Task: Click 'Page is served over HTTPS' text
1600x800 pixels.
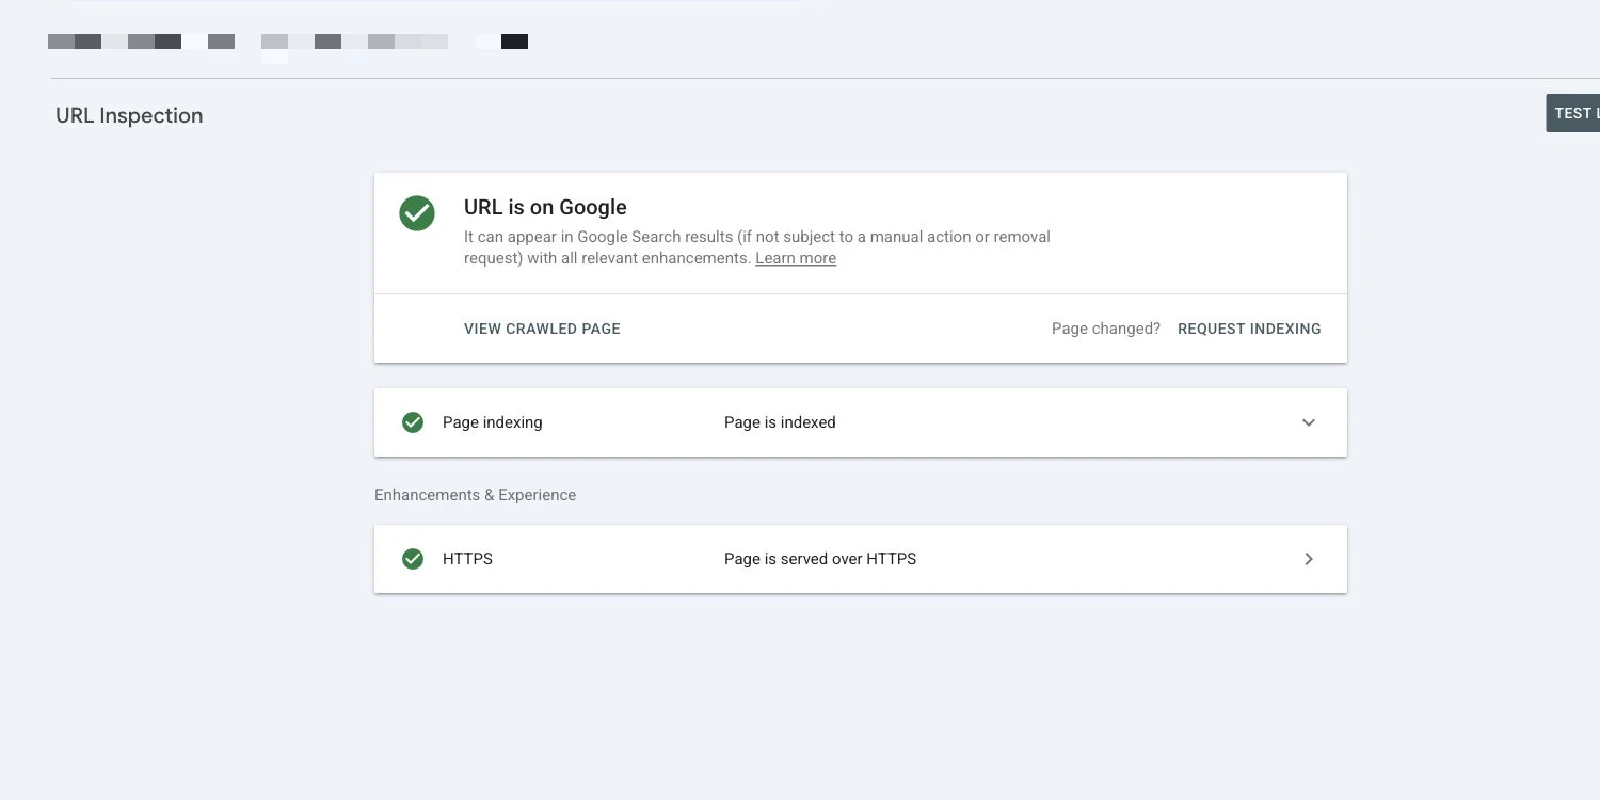Action: (x=820, y=559)
